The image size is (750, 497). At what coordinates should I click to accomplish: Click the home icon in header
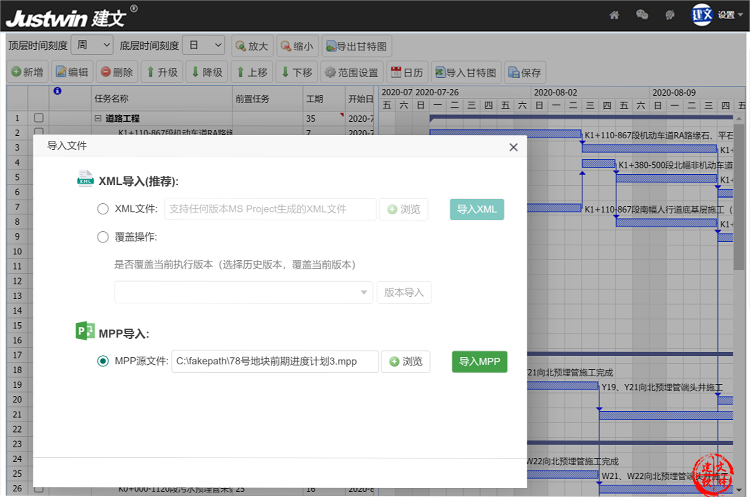(615, 15)
